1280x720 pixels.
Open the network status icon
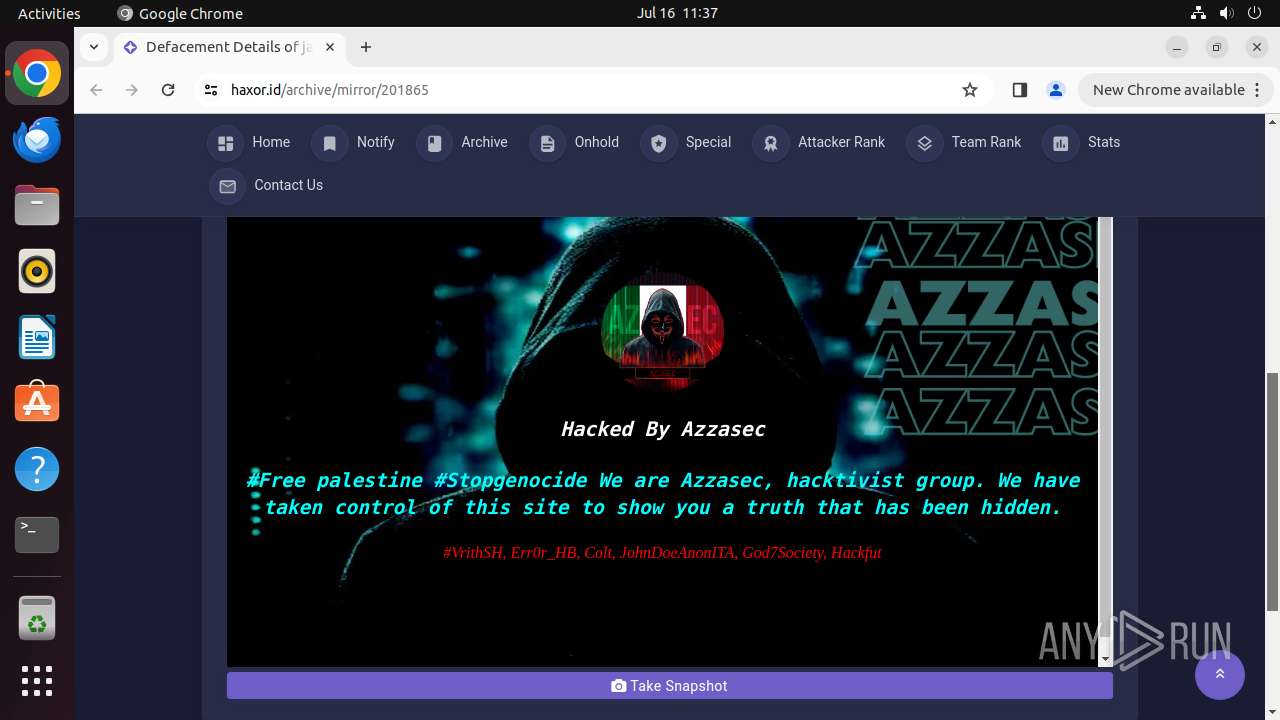[x=1199, y=13]
